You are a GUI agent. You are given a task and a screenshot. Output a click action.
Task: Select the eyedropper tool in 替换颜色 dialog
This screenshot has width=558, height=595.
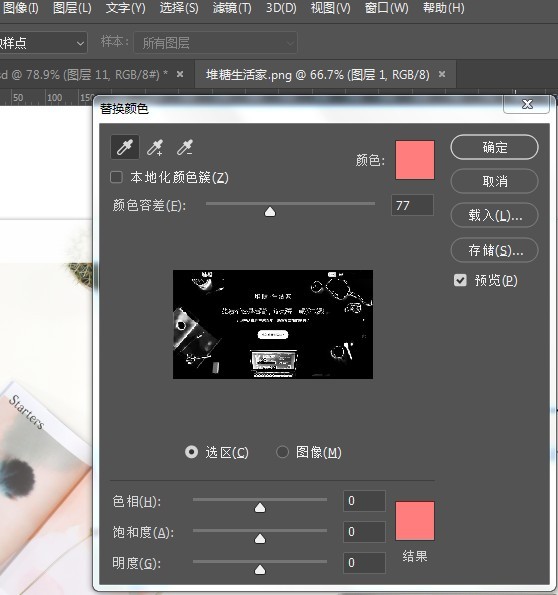pyautogui.click(x=125, y=147)
